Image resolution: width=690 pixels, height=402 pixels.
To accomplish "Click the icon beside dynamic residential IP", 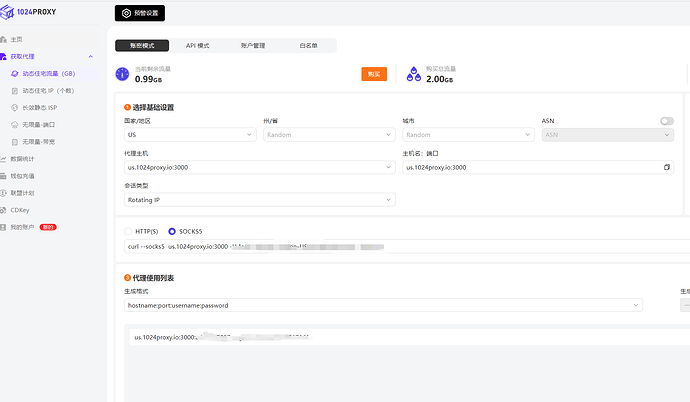I will 15,91.
